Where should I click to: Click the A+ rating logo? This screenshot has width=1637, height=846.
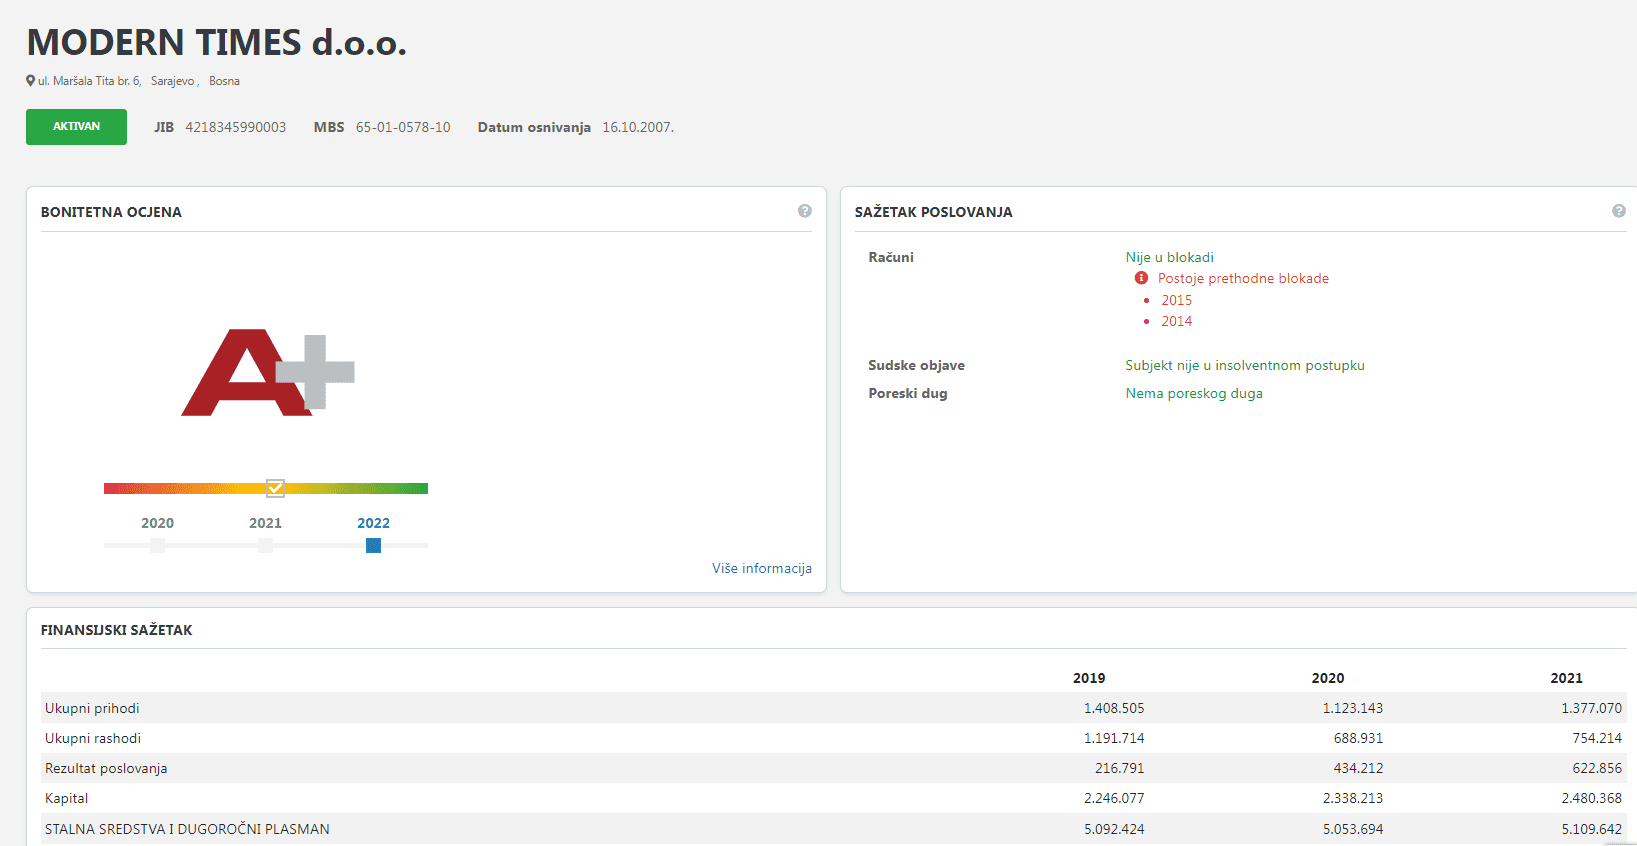point(268,373)
